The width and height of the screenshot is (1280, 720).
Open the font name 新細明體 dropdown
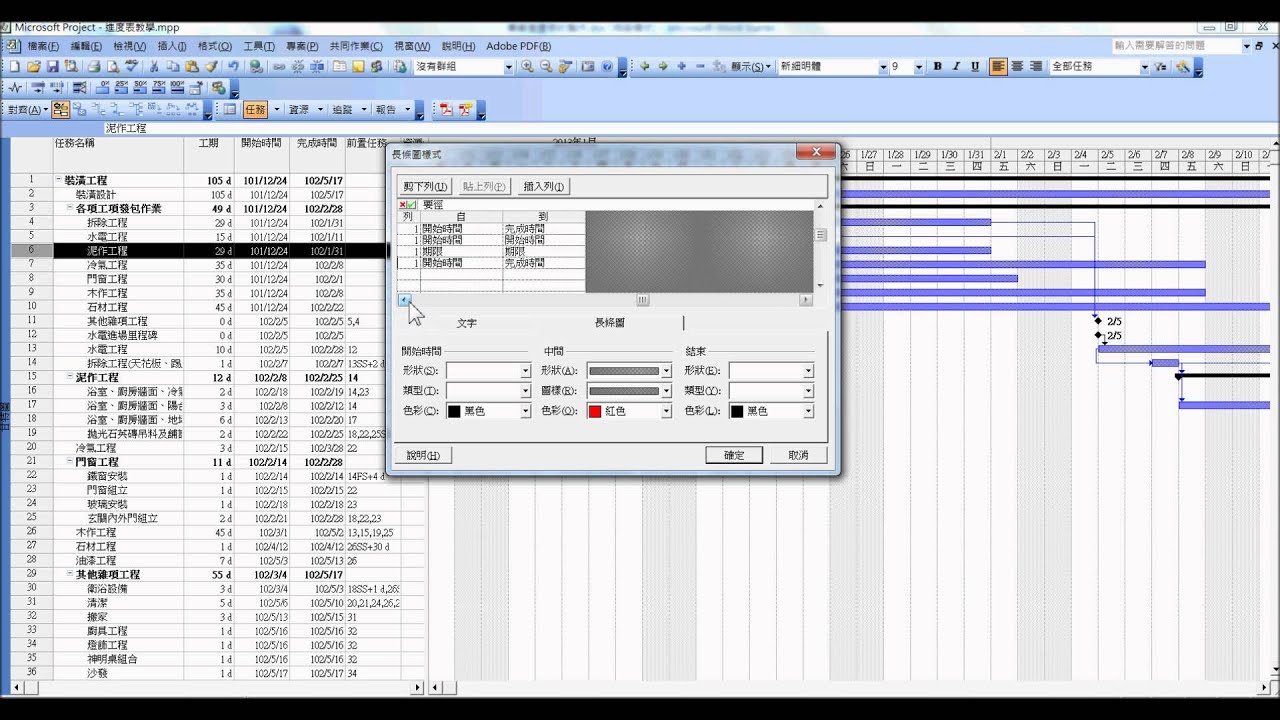click(883, 66)
